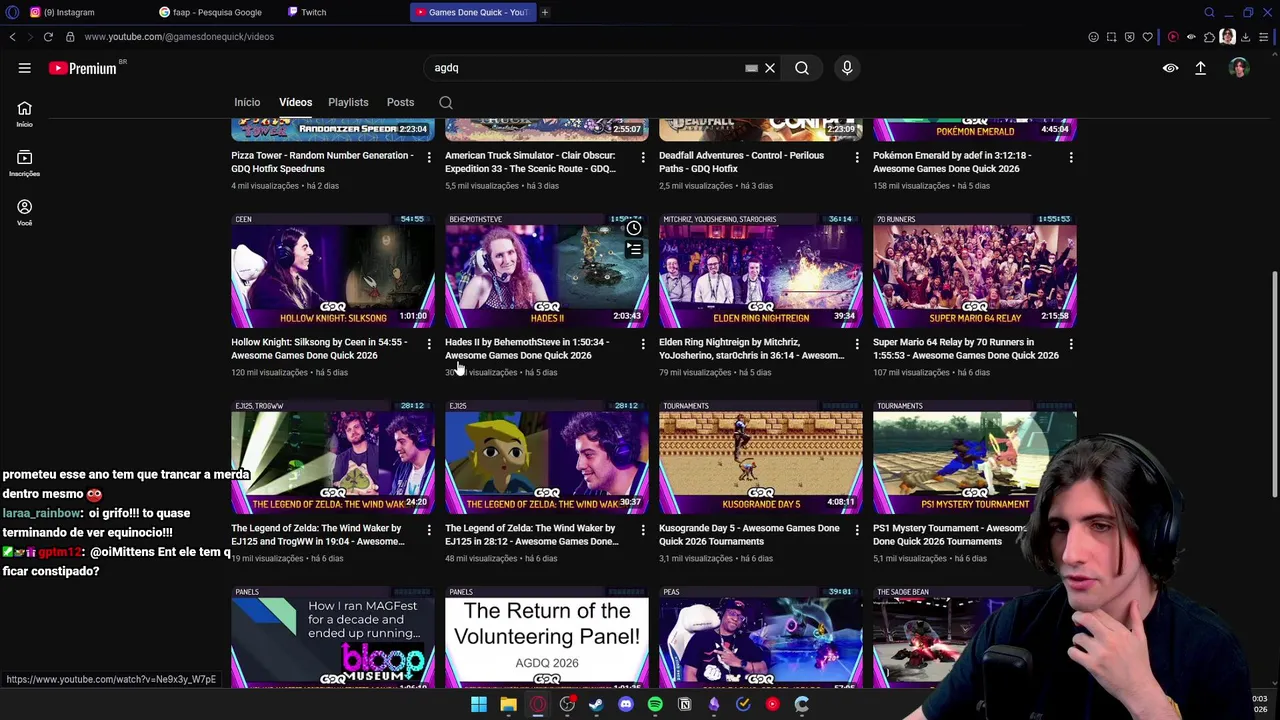Open options for American Truck Simulator video
The width and height of the screenshot is (1280, 720).
pyautogui.click(x=643, y=157)
